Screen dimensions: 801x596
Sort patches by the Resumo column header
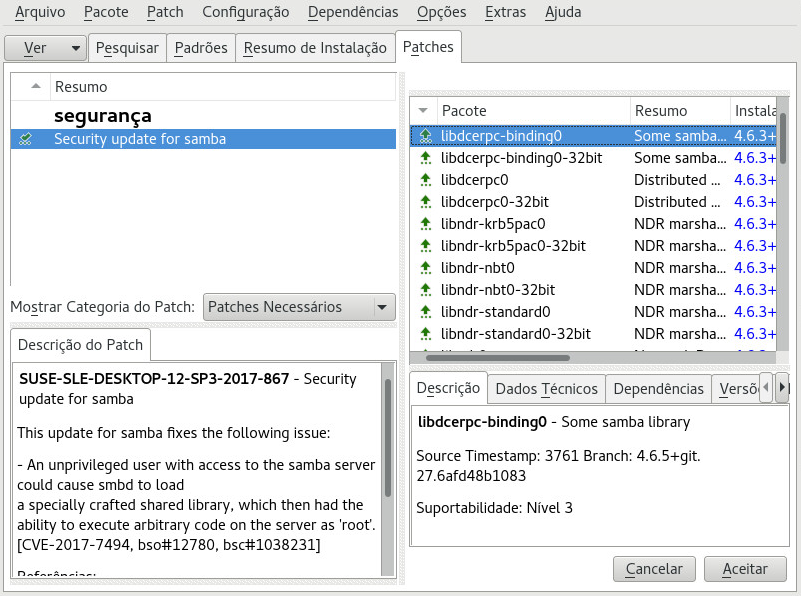(223, 87)
